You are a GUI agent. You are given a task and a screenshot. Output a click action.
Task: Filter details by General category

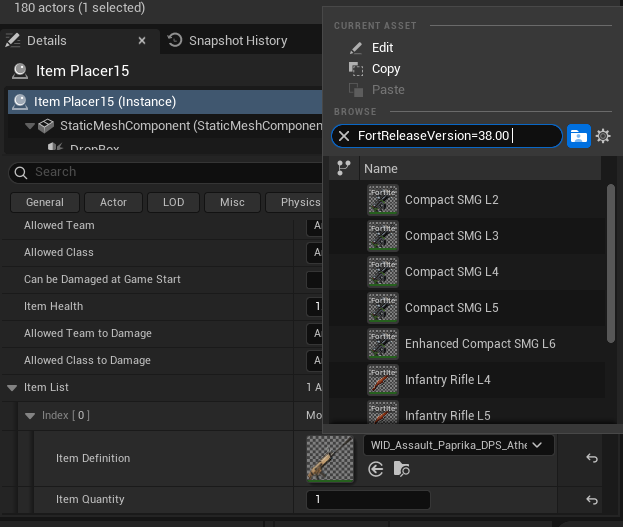tap(45, 202)
